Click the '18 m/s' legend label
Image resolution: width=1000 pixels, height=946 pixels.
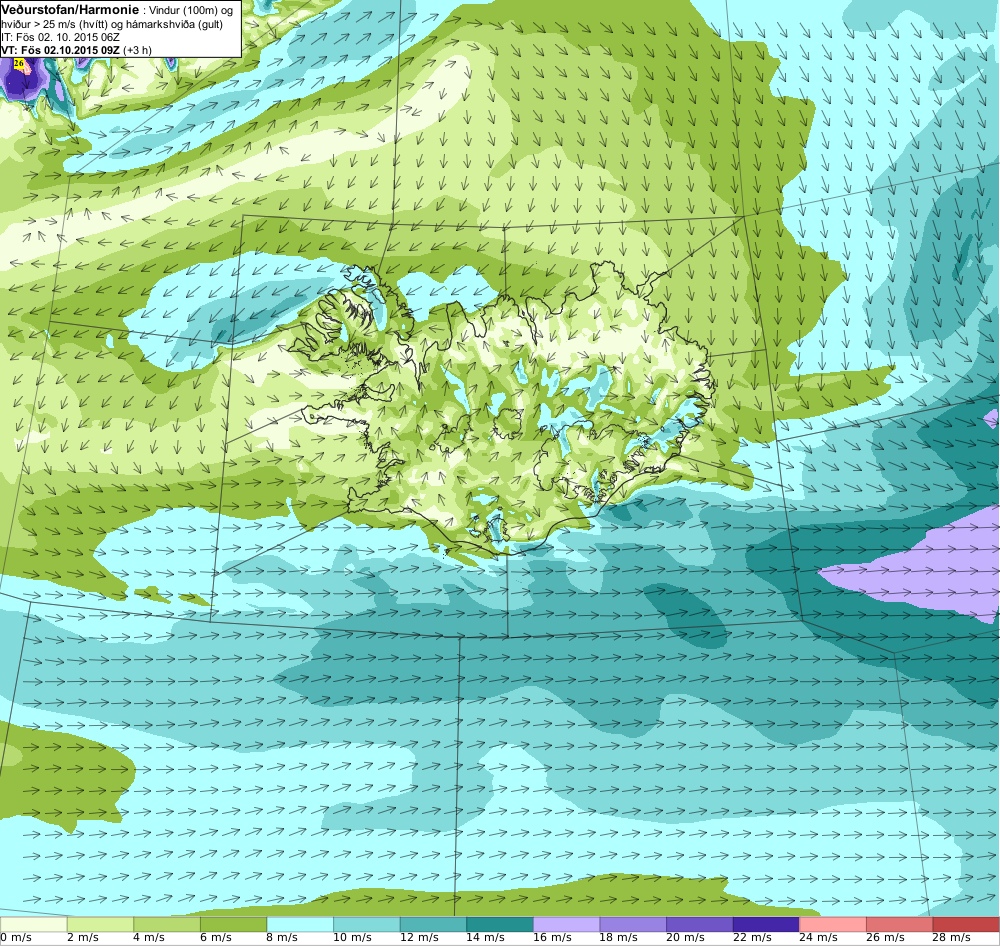[619, 938]
